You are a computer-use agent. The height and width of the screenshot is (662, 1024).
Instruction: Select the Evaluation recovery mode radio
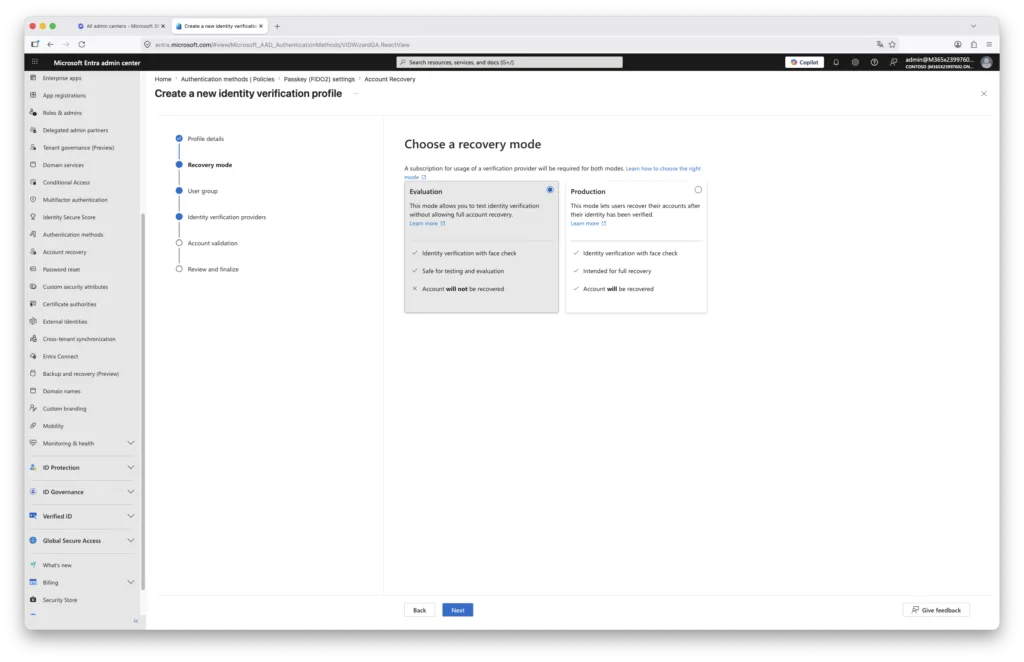click(x=550, y=190)
